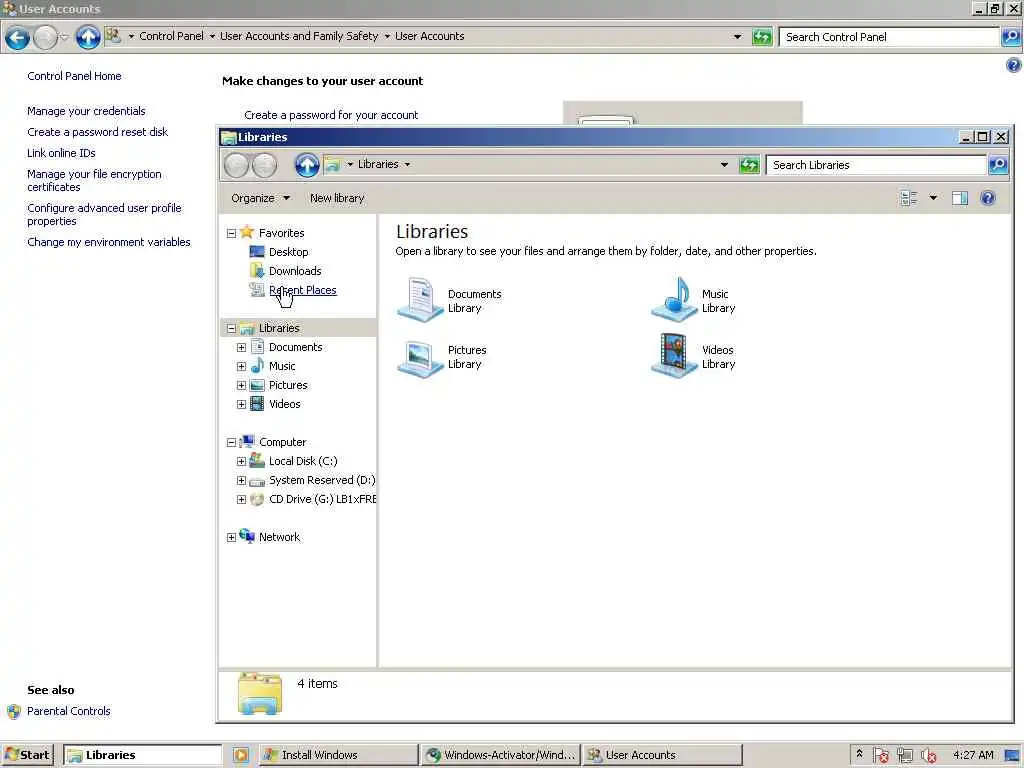Toggle the preview pane icon
The image size is (1024, 768).
pyautogui.click(x=959, y=198)
